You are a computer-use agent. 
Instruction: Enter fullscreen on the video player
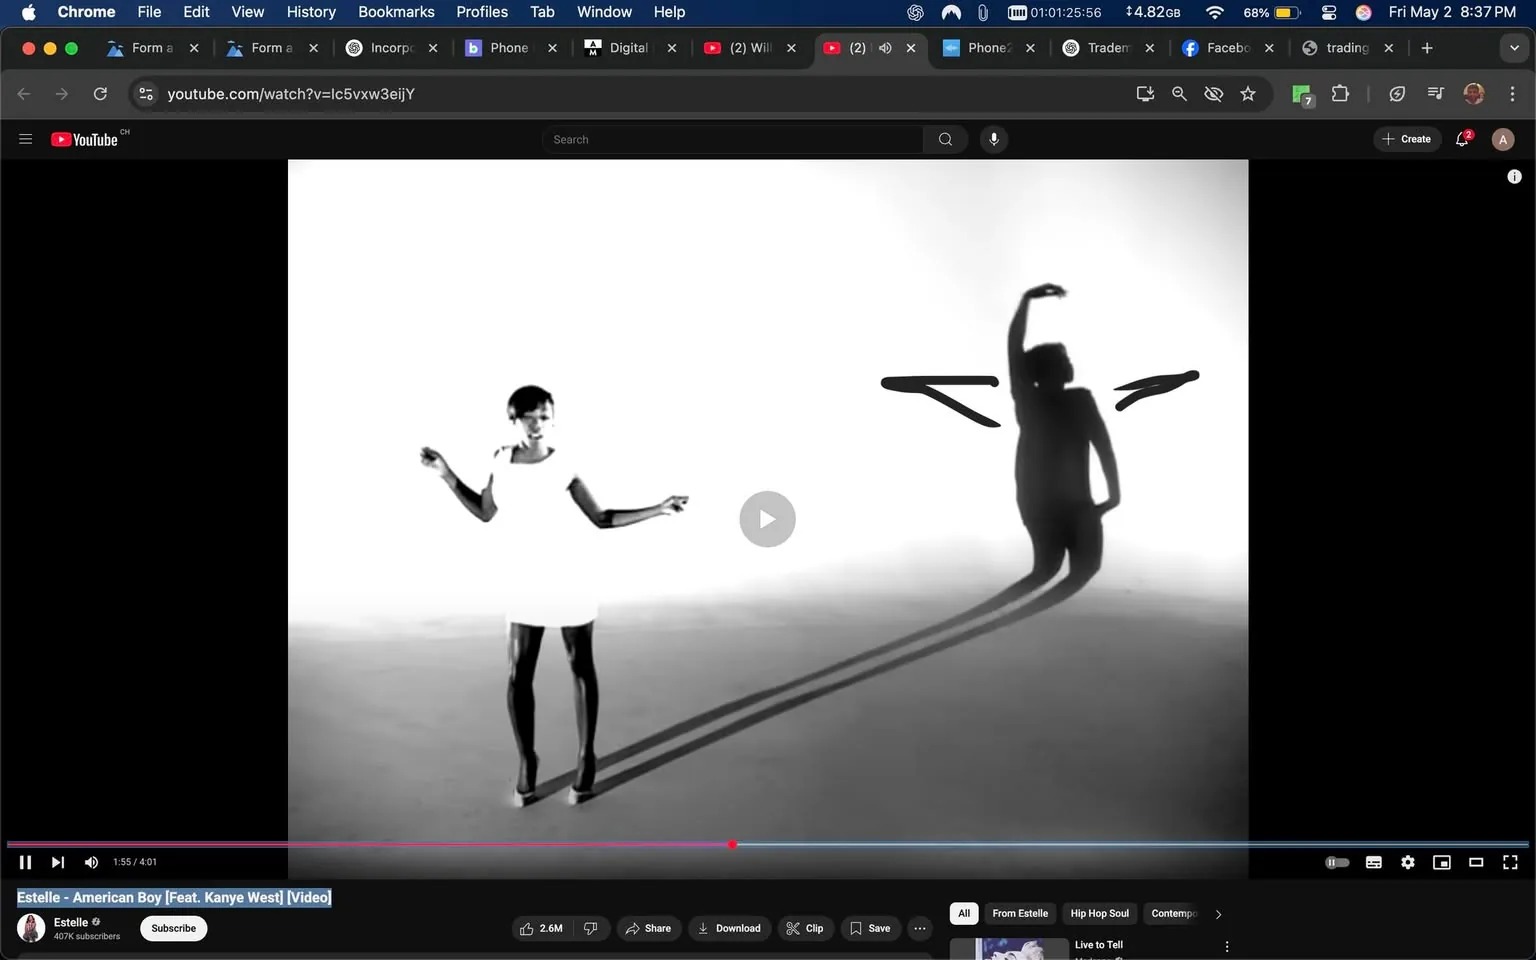[1509, 861]
